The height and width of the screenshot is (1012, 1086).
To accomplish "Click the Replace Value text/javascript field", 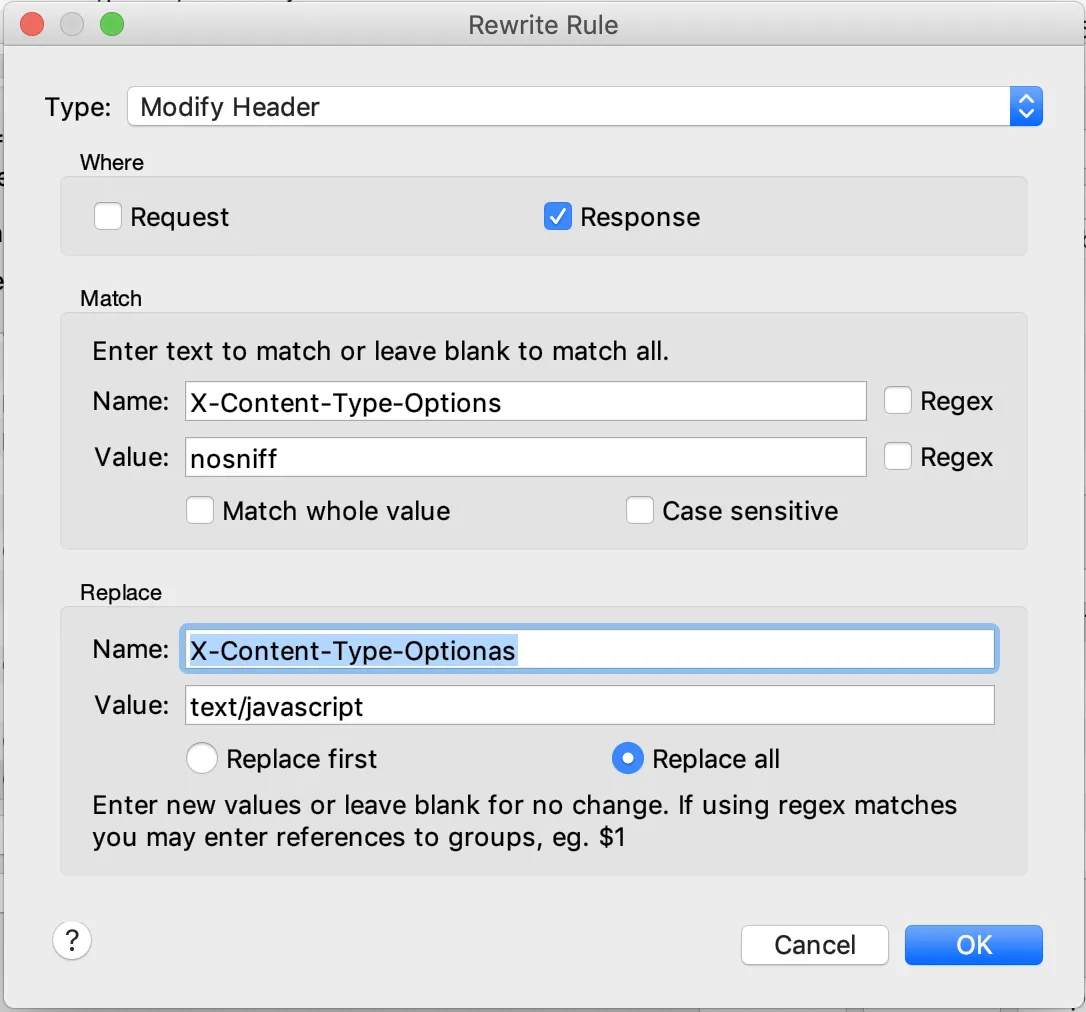I will point(590,706).
